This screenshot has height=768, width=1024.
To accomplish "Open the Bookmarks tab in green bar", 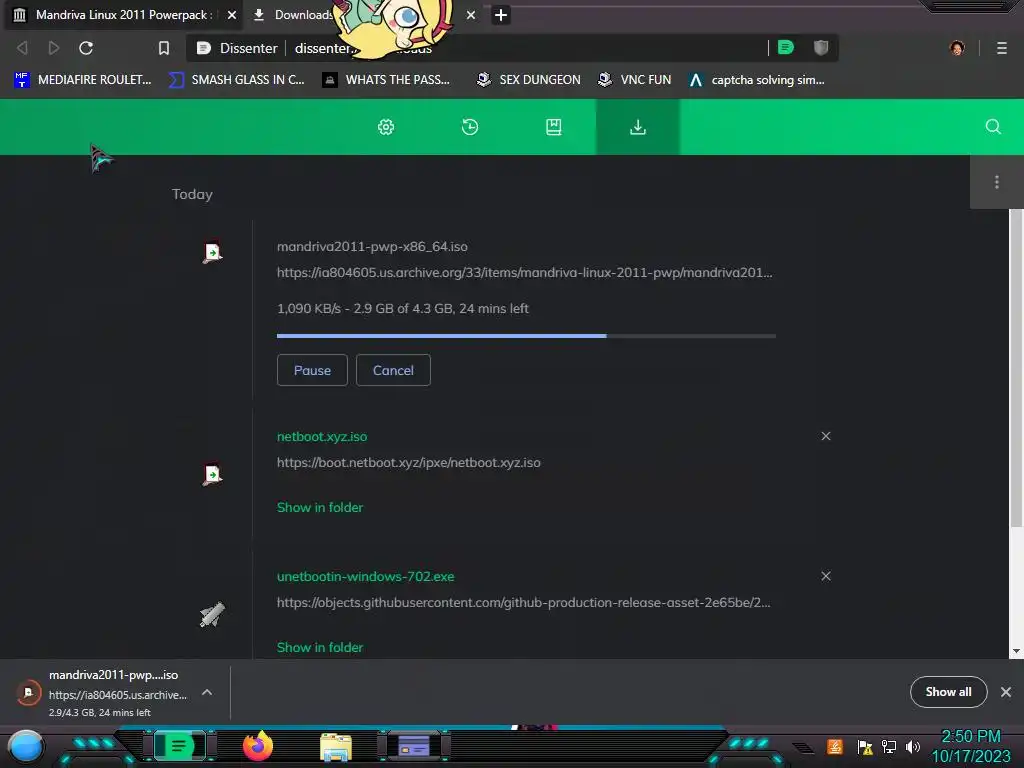I will point(554,127).
